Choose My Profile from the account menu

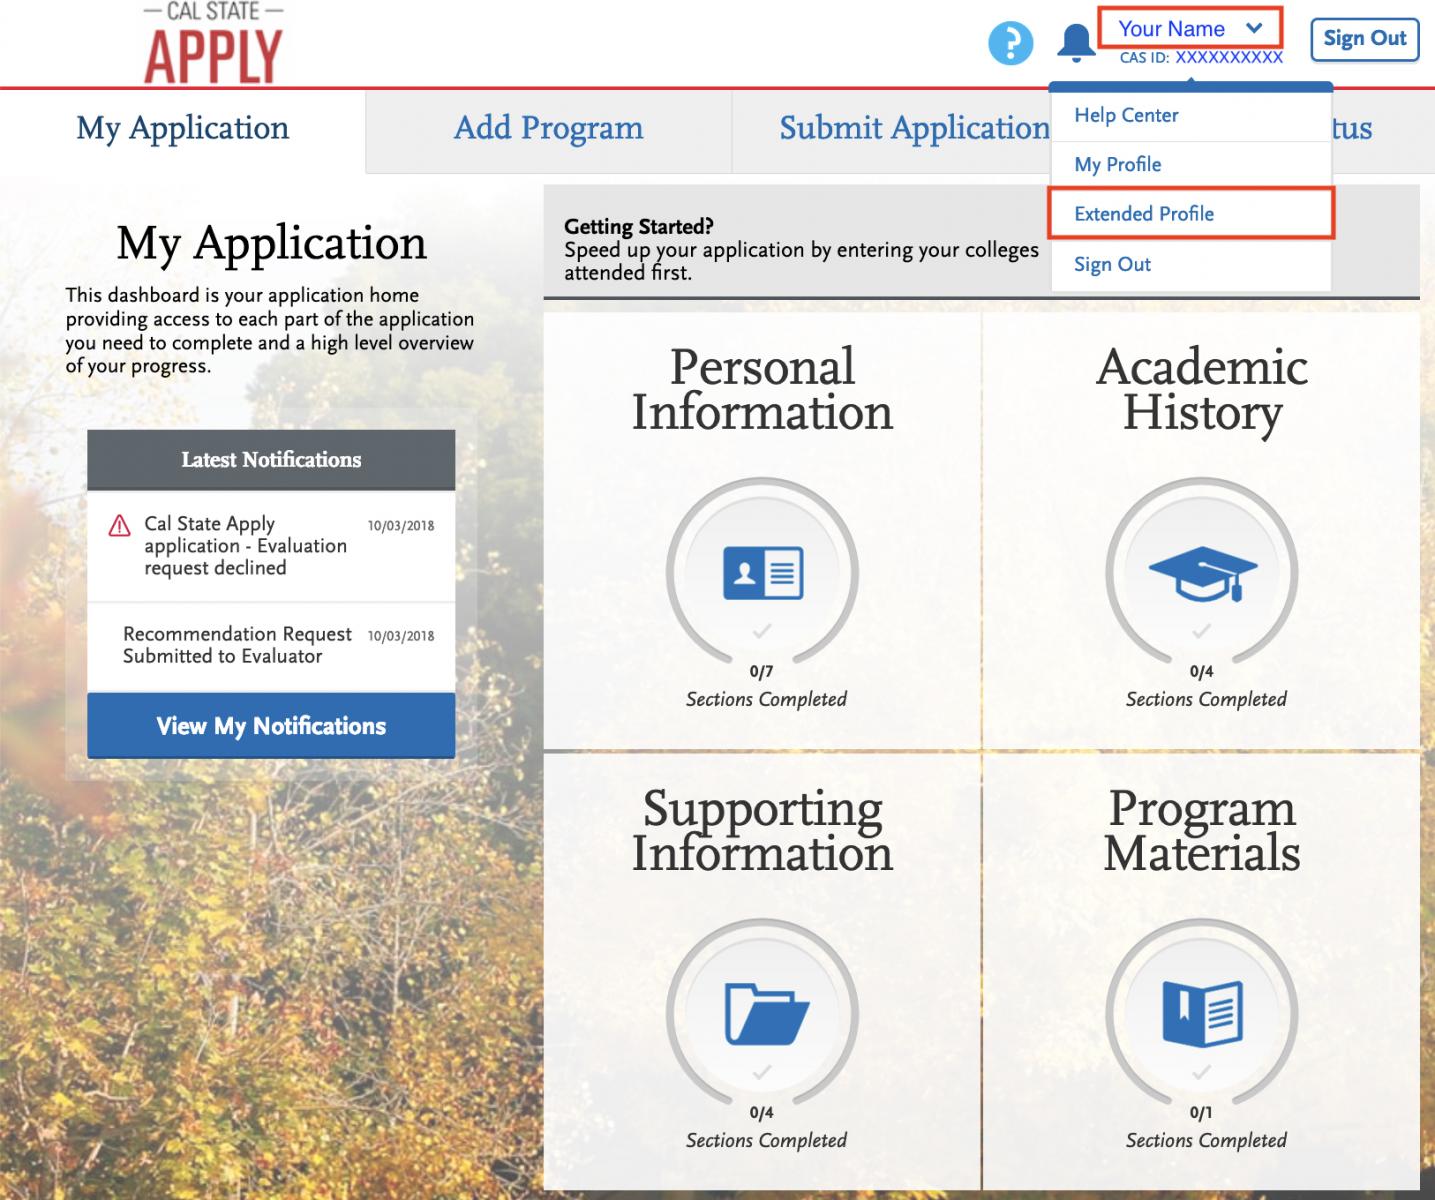pyautogui.click(x=1117, y=164)
